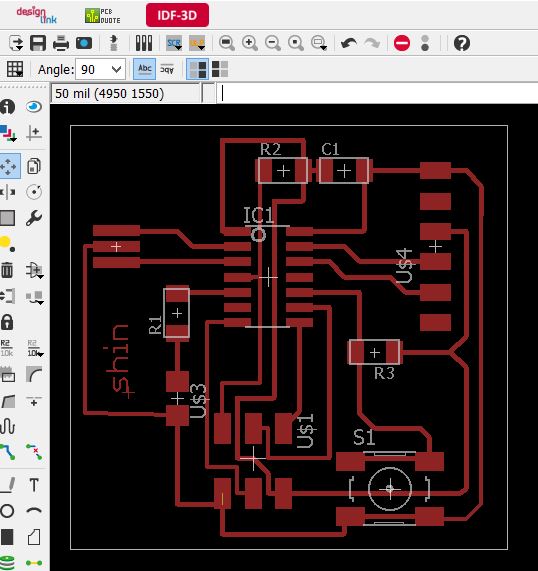The height and width of the screenshot is (571, 538).
Task: Select the Meander tool
Action: pyautogui.click(x=7, y=426)
